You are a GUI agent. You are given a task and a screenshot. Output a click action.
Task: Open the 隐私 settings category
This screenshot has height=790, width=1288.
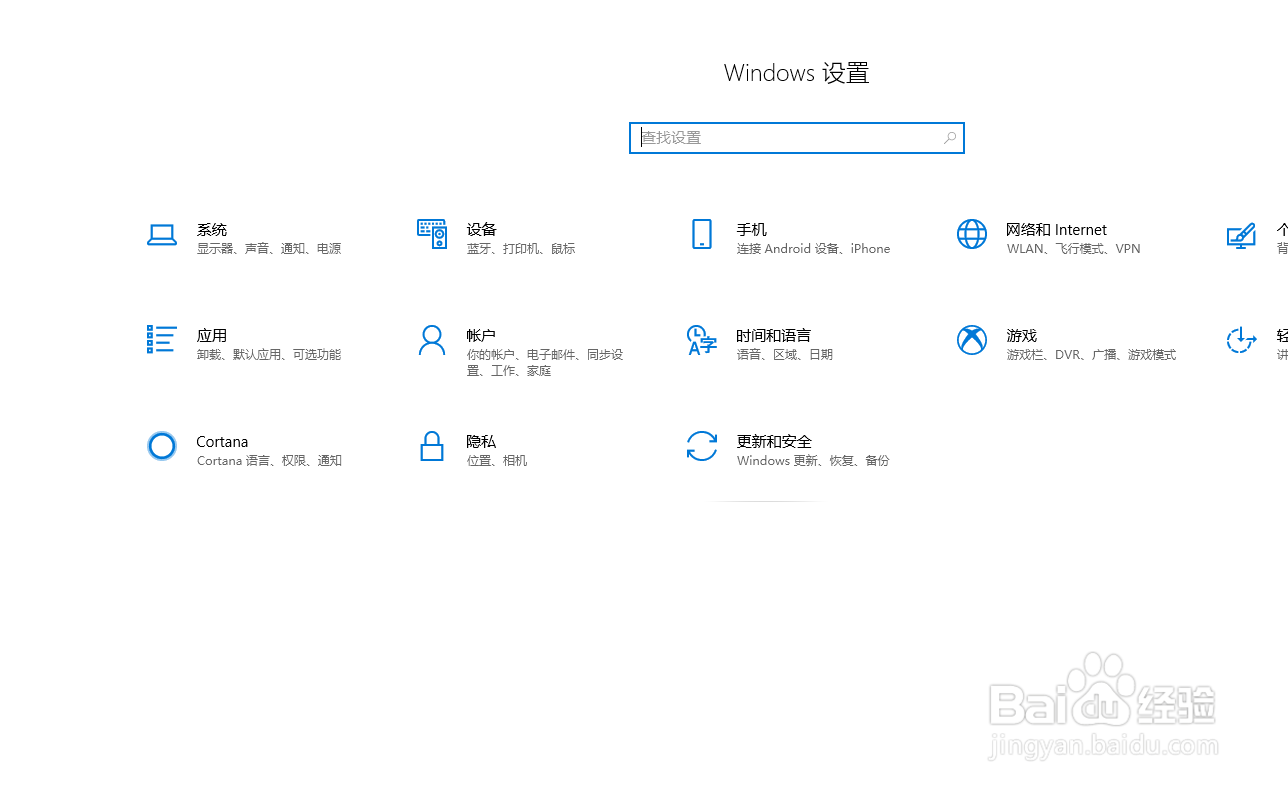[481, 442]
